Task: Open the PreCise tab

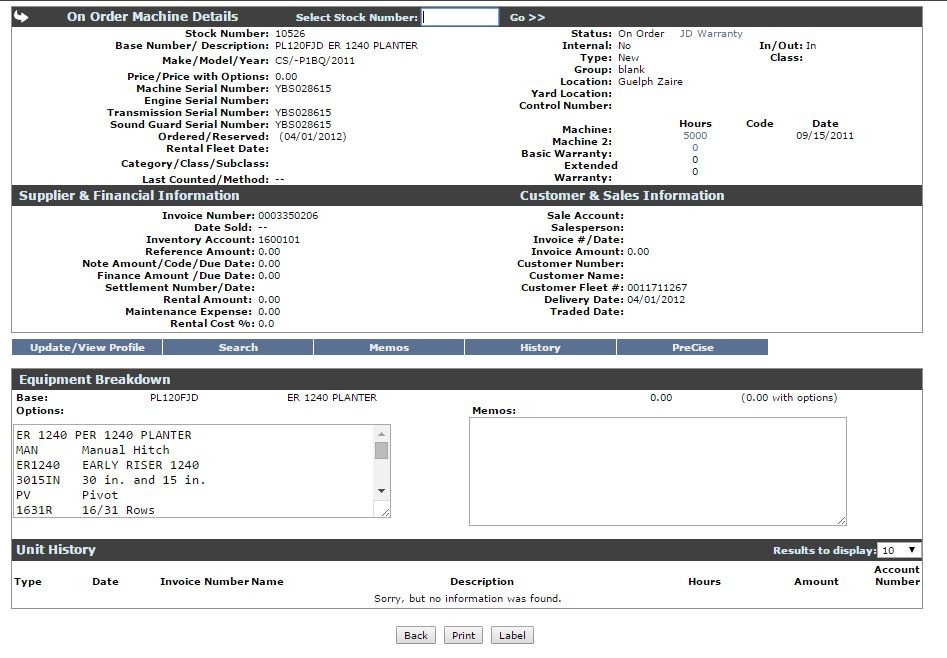Action: pos(692,348)
